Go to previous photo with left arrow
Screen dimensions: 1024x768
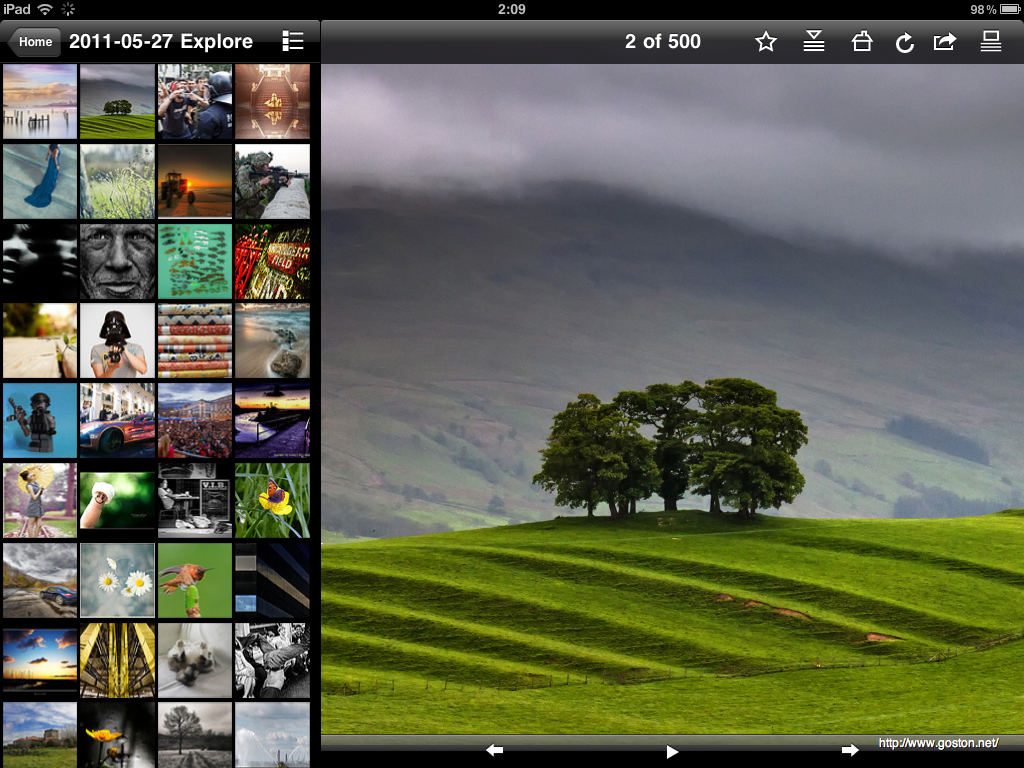coord(494,750)
